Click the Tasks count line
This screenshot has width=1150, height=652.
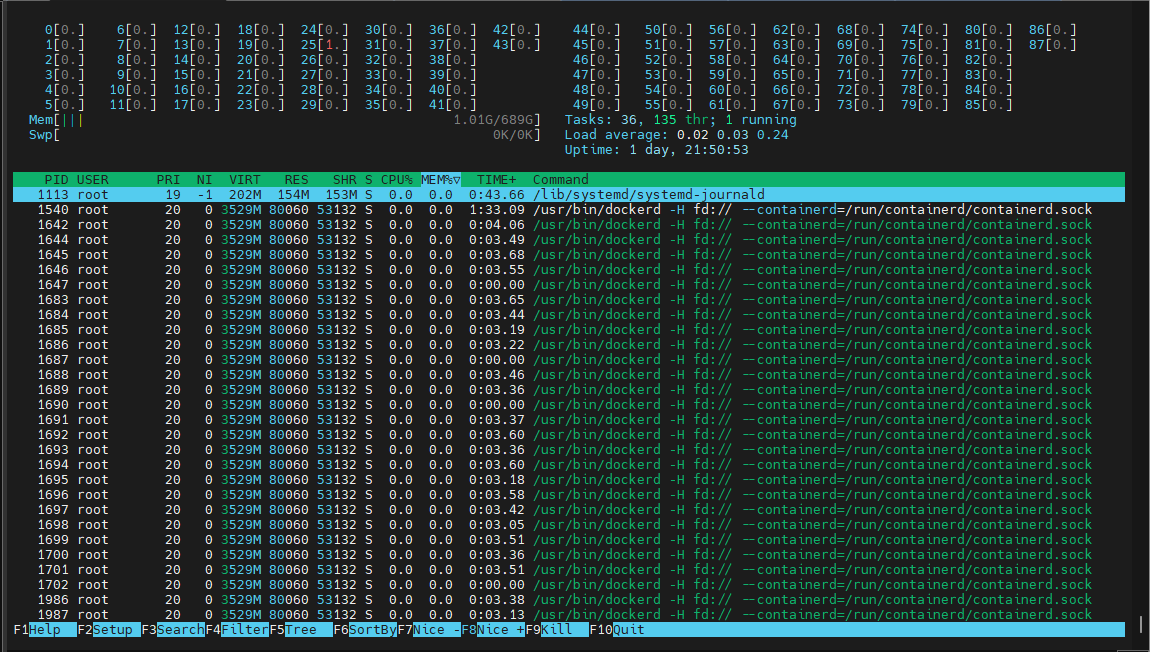[x=680, y=120]
